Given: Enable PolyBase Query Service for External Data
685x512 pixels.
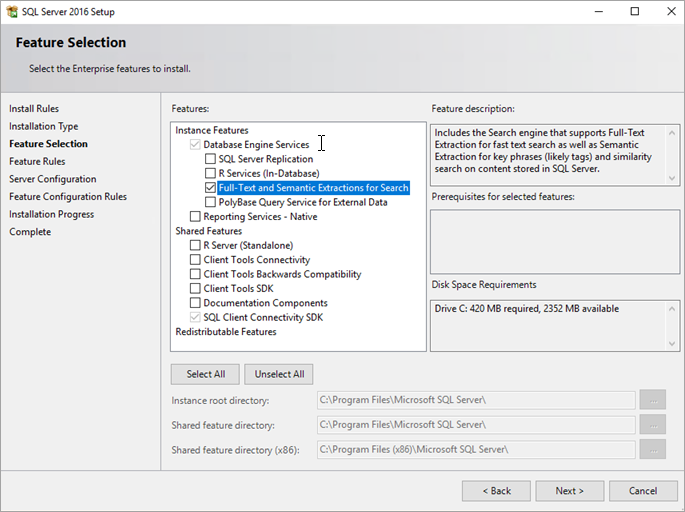Looking at the screenshot, I should 210,202.
